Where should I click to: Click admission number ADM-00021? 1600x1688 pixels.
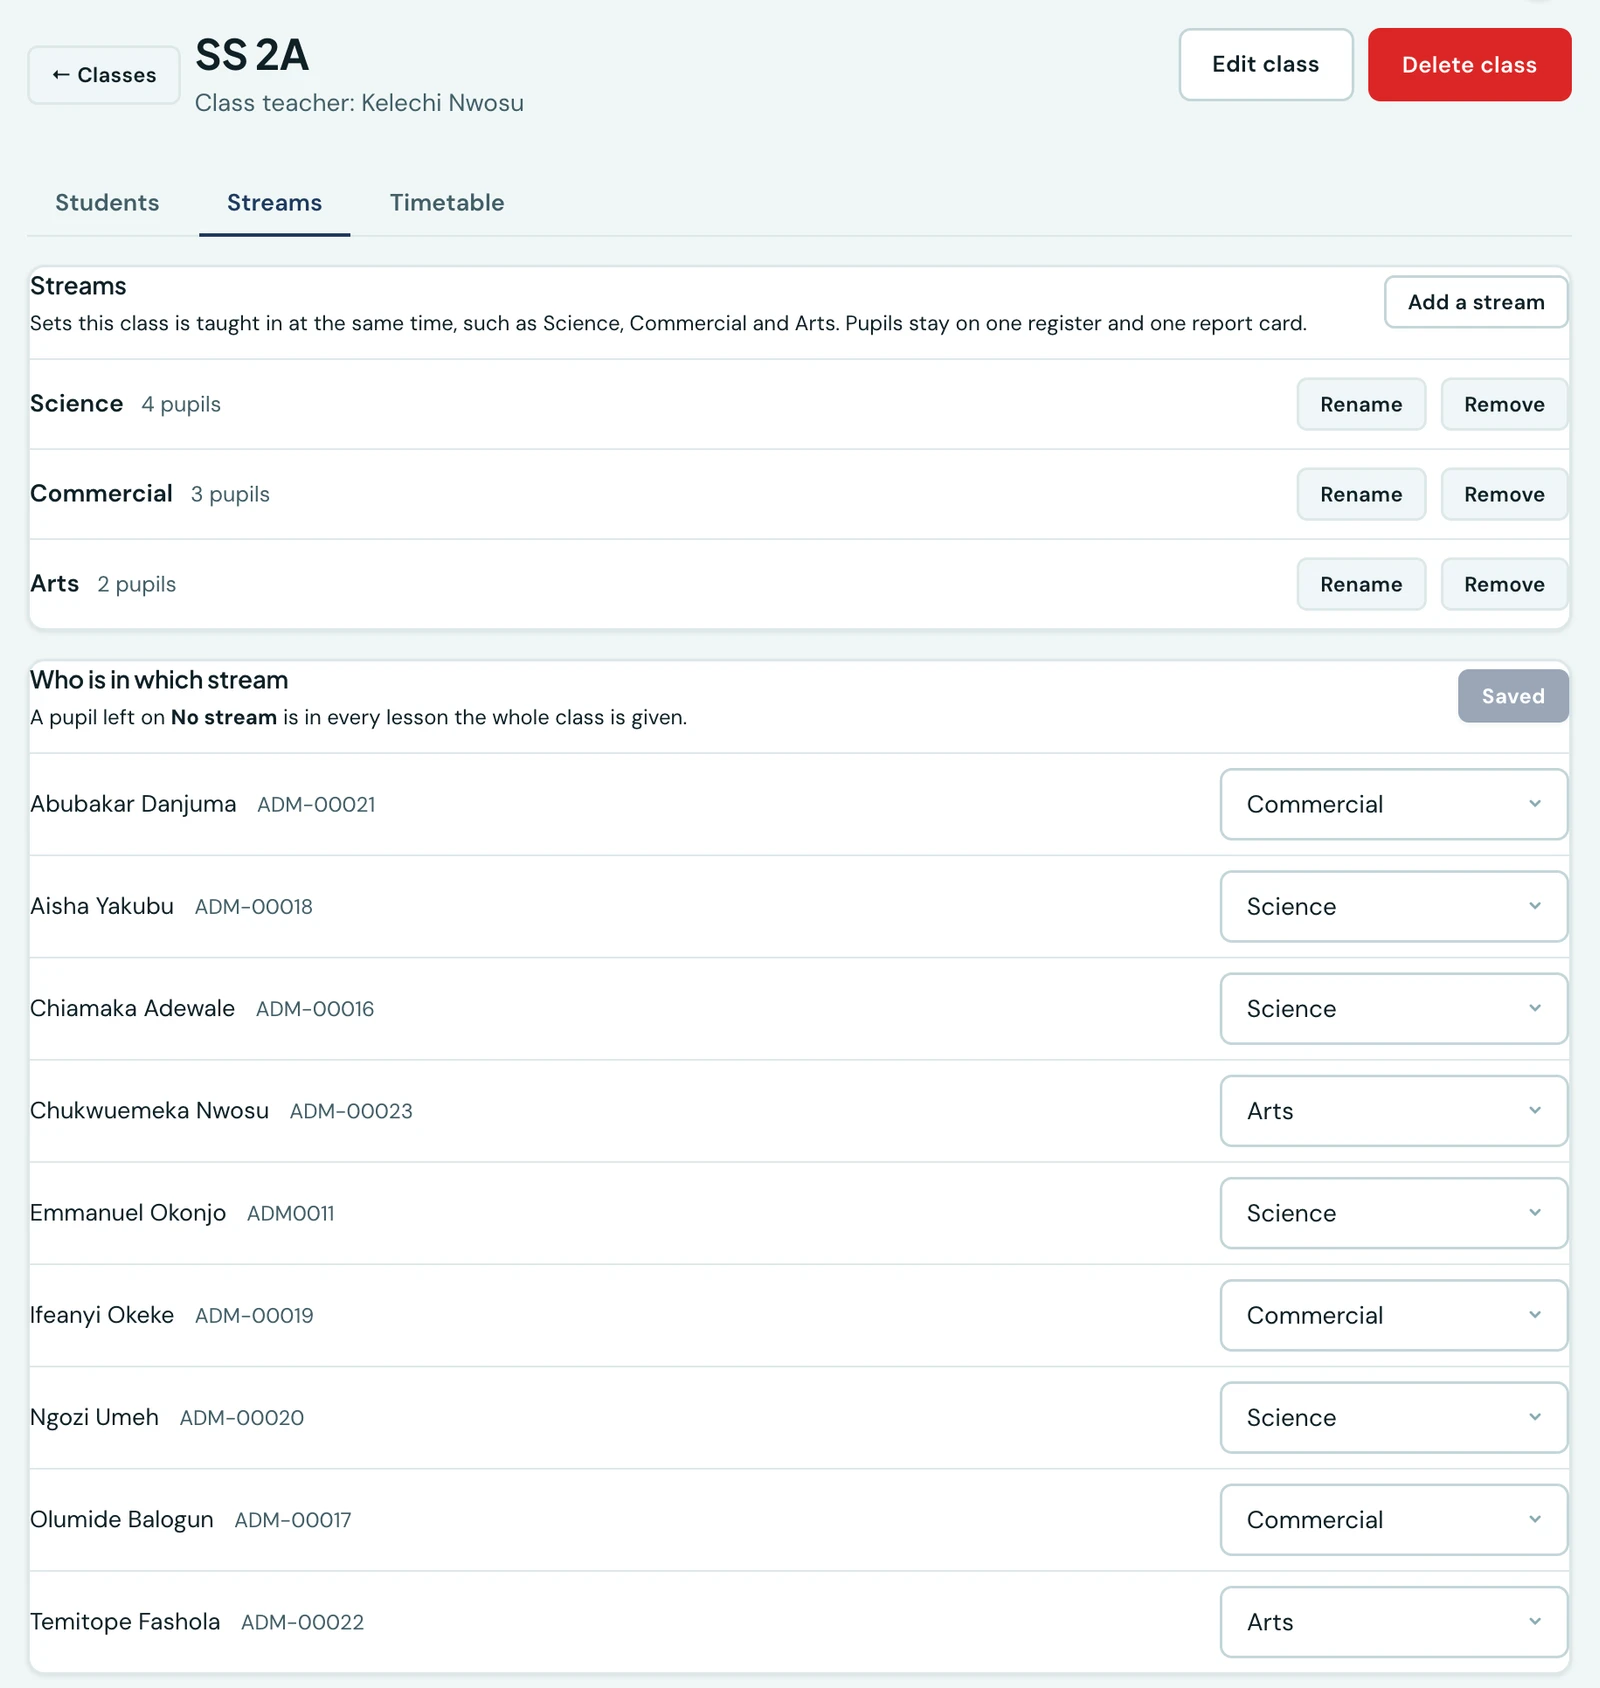click(316, 805)
